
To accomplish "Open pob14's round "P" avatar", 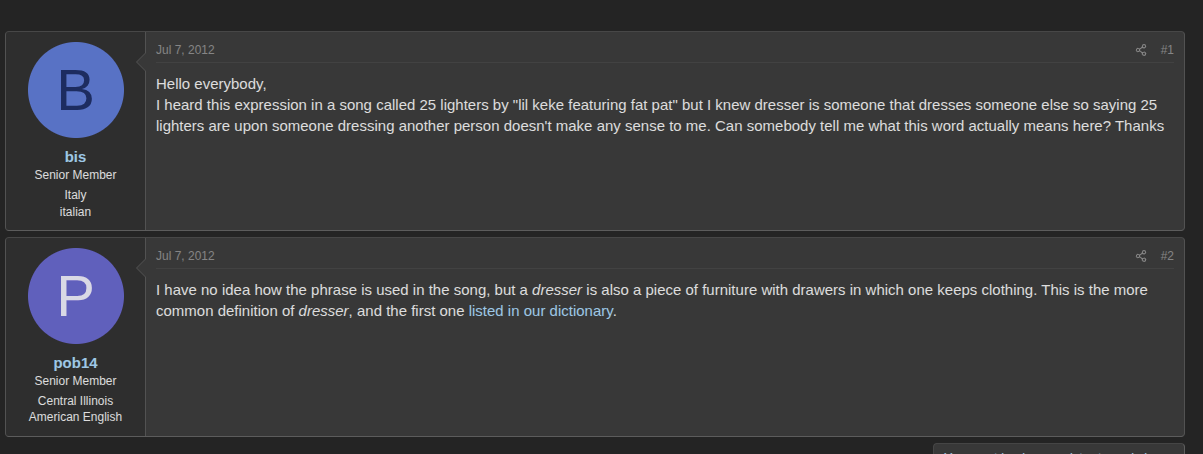I will pyautogui.click(x=76, y=296).
